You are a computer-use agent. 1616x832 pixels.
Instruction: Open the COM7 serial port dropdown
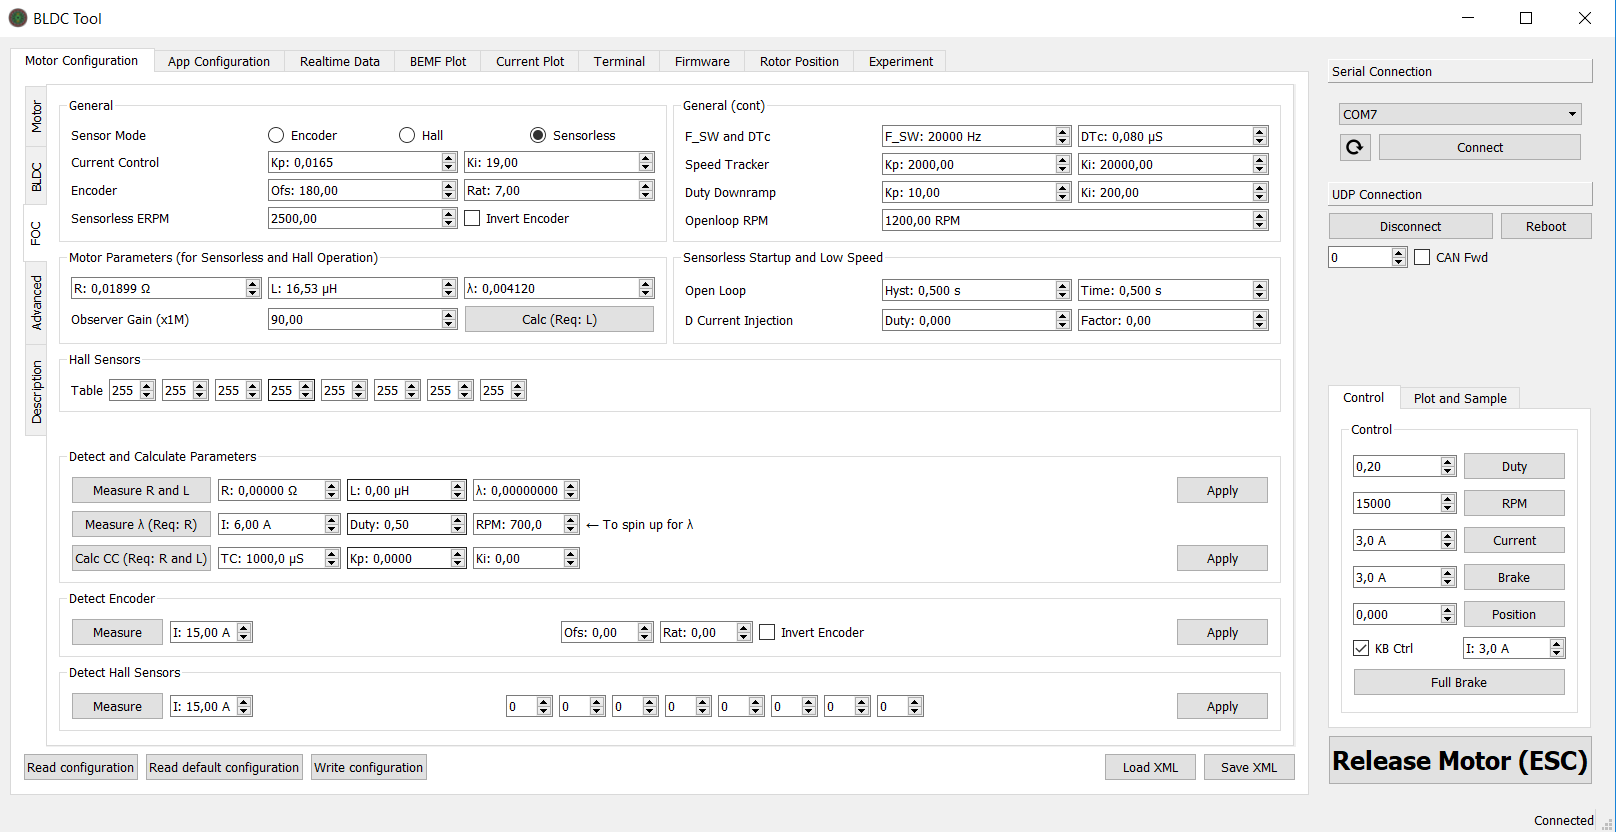click(1460, 114)
